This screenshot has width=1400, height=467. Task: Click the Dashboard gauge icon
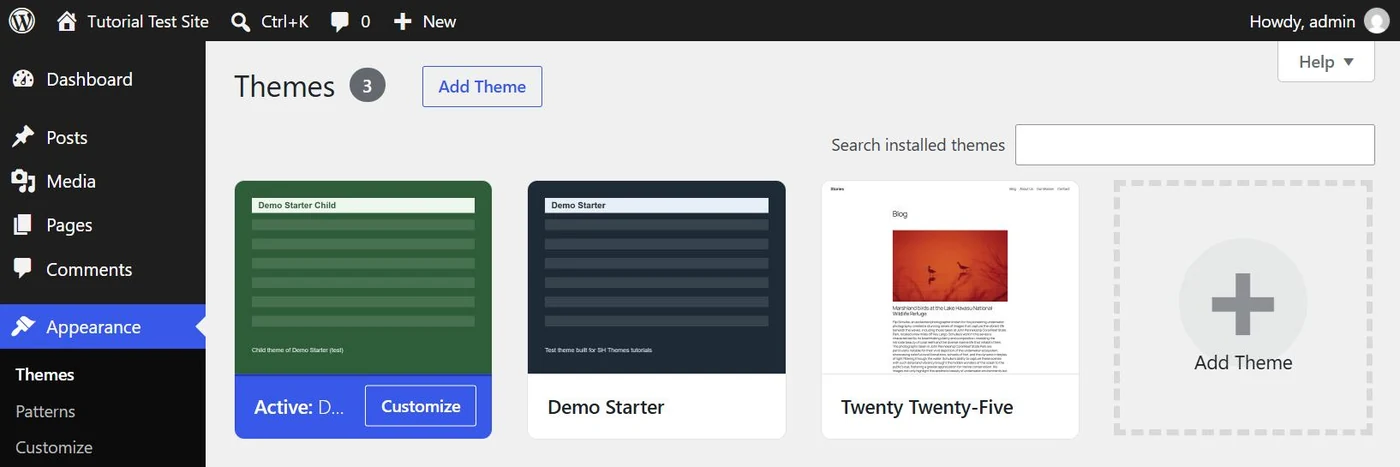tap(23, 79)
